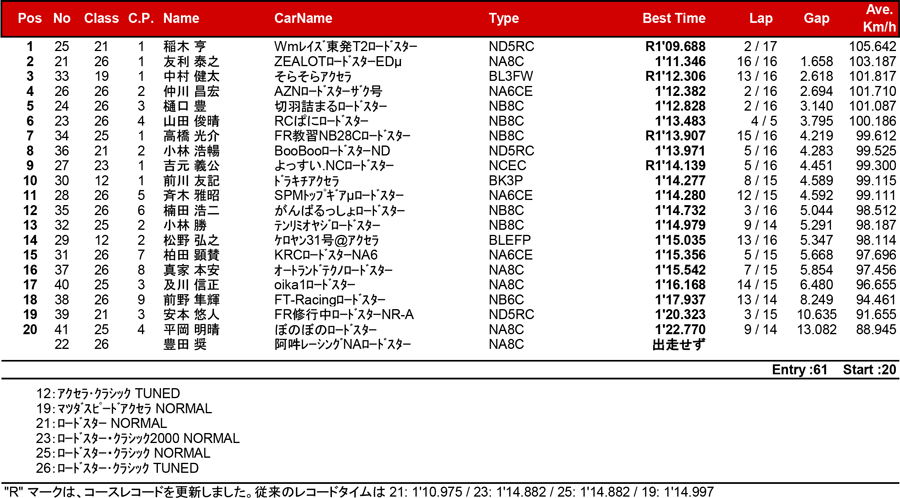
Task: Click average speed 105.642
Action: tap(872, 46)
